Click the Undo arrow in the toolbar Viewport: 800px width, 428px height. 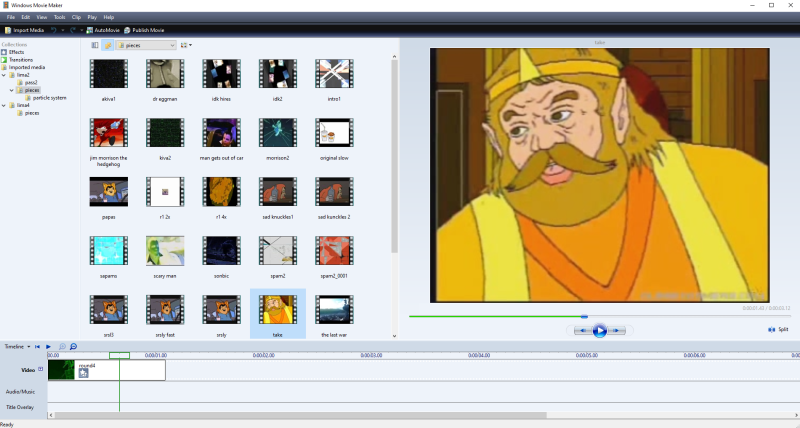54,30
